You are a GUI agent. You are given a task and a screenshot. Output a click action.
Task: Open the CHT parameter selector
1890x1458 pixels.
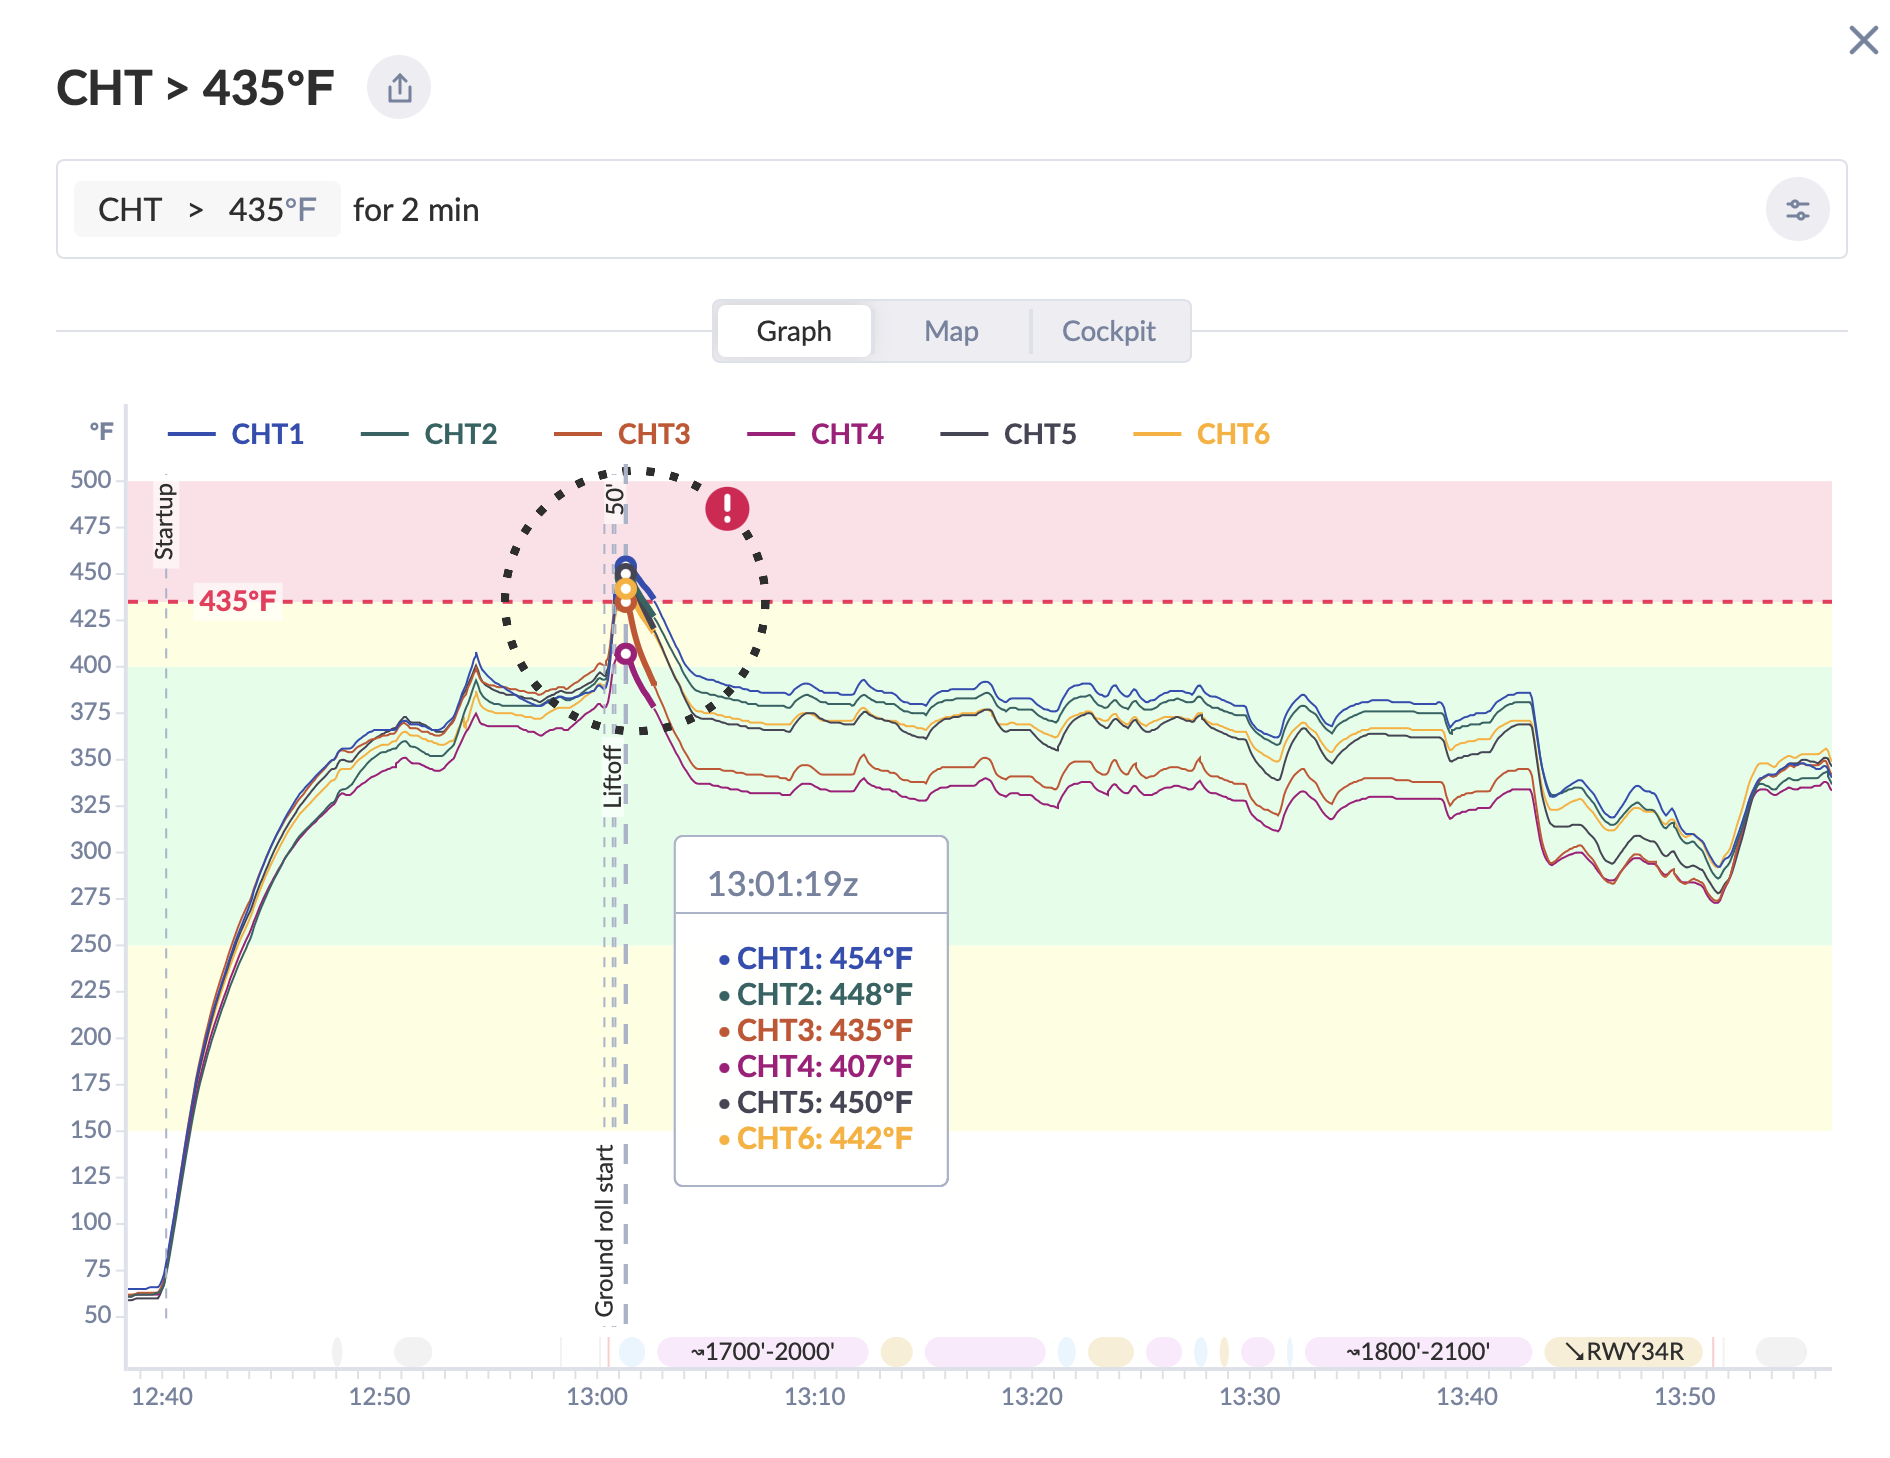point(130,210)
